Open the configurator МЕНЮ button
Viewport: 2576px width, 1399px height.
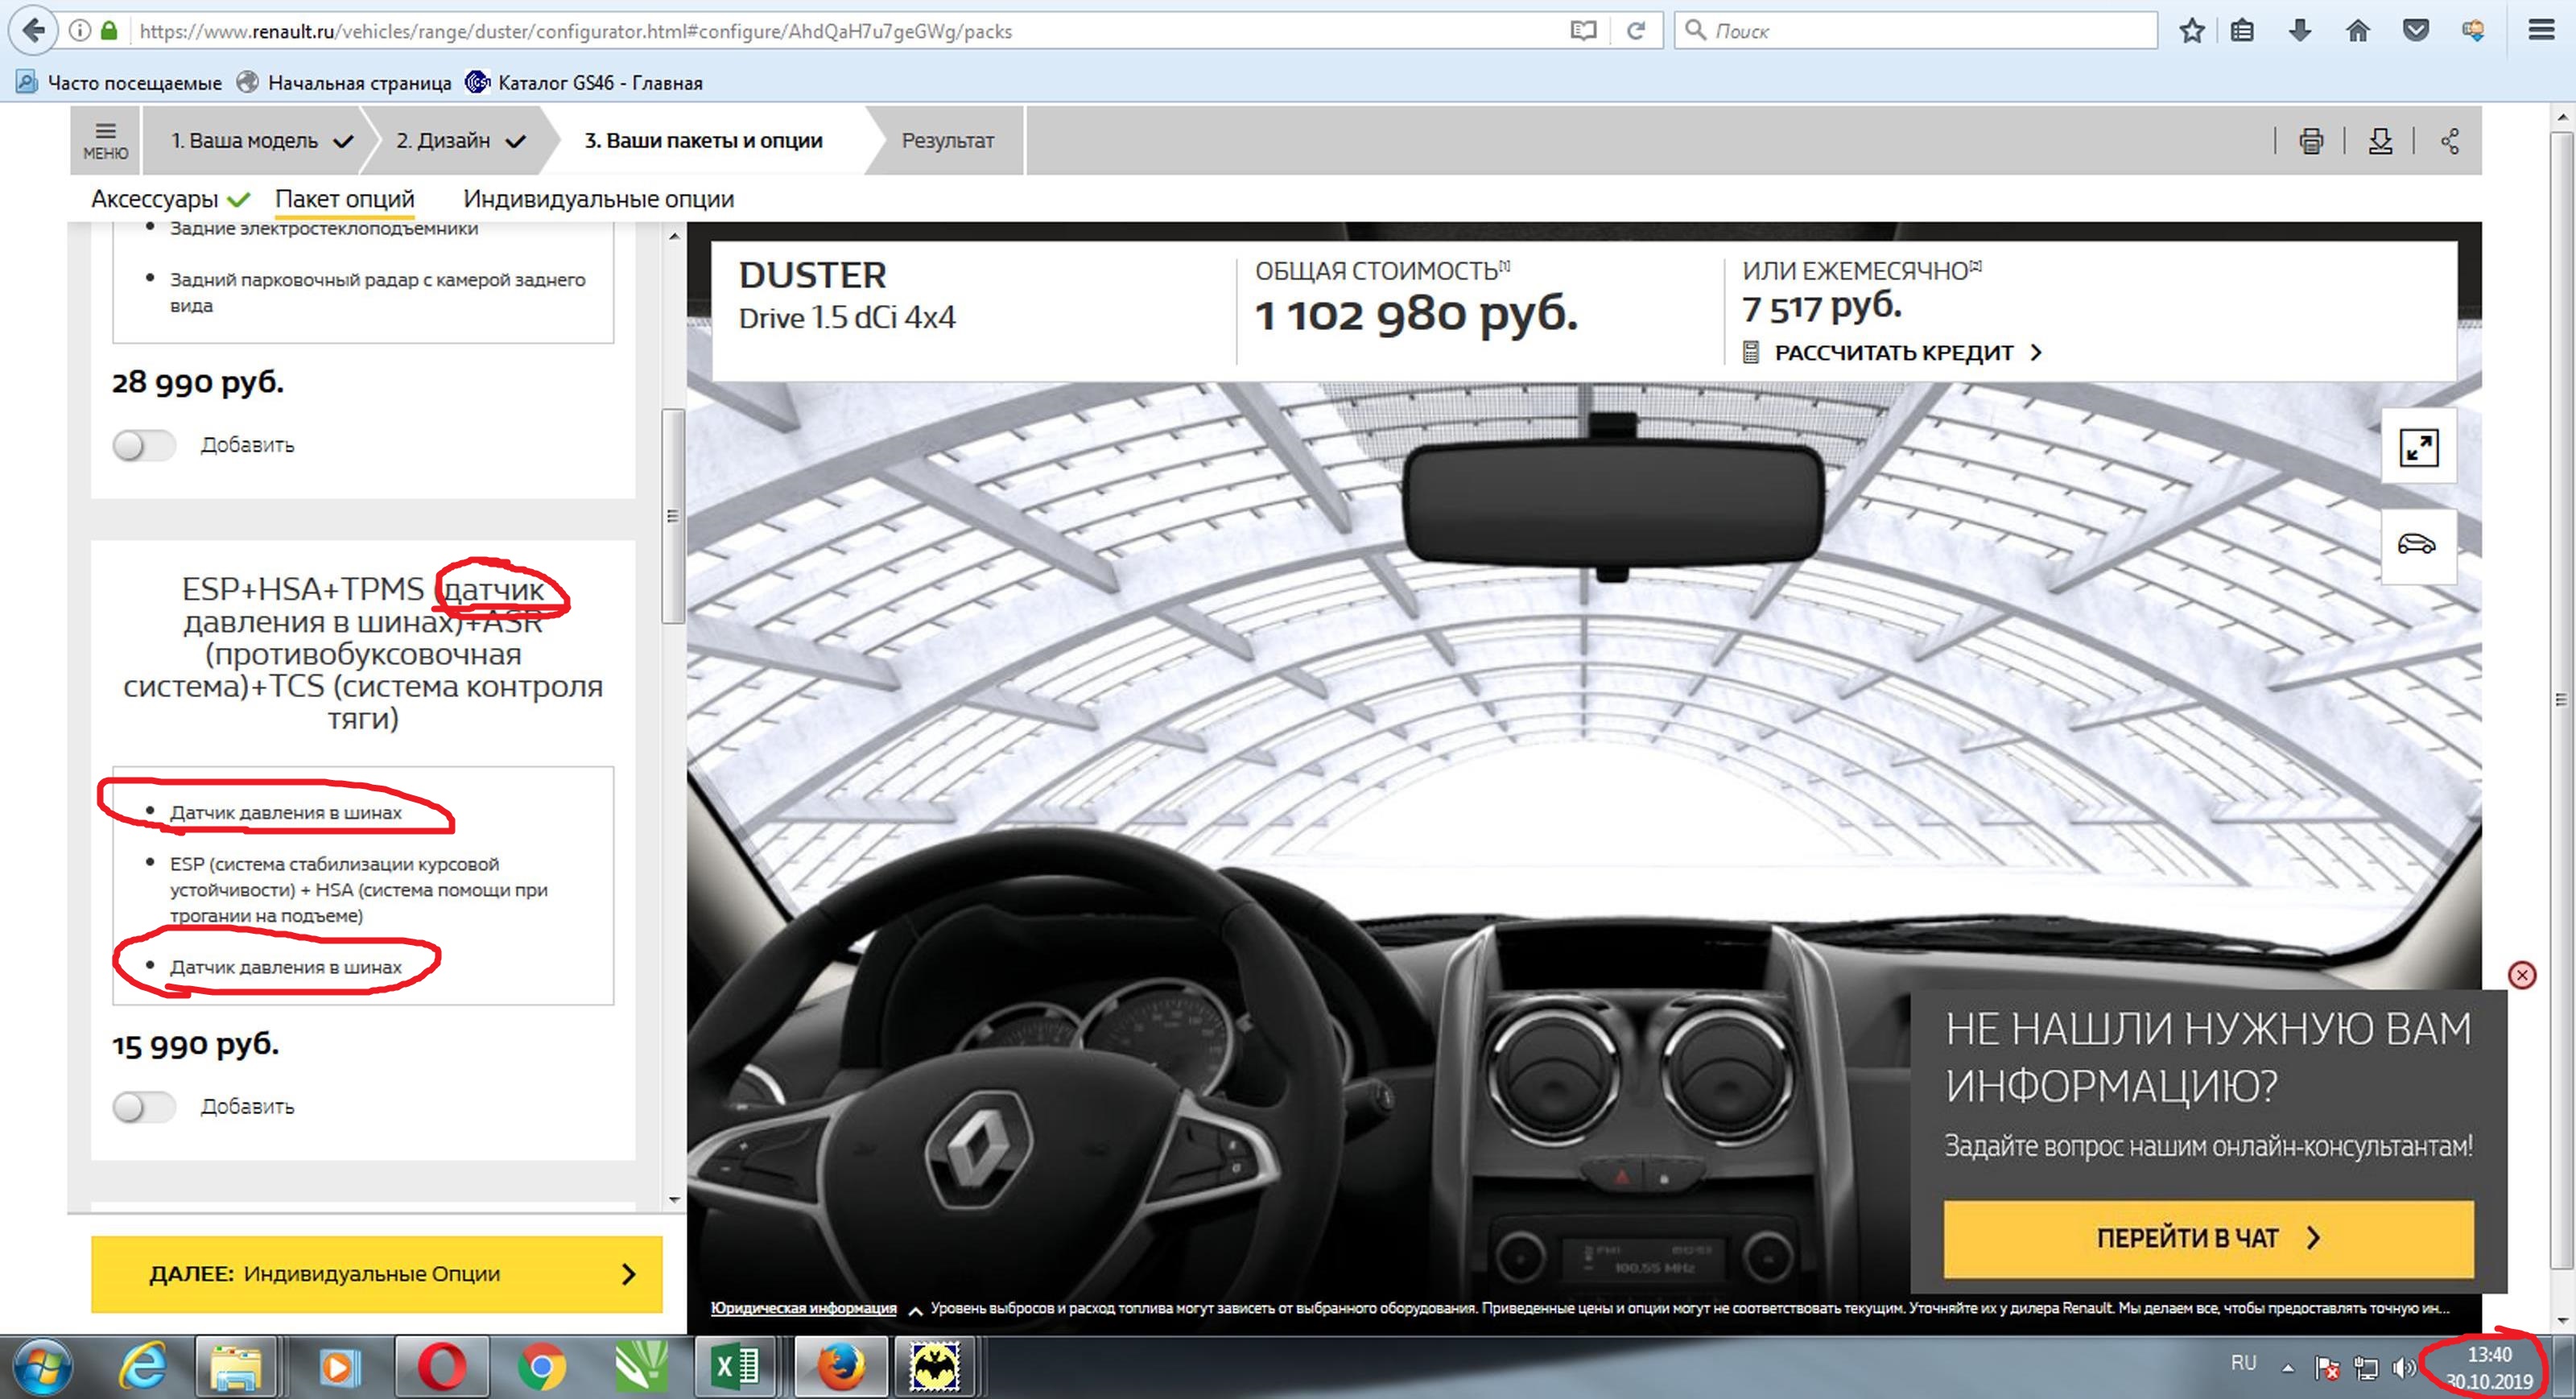click(x=105, y=140)
